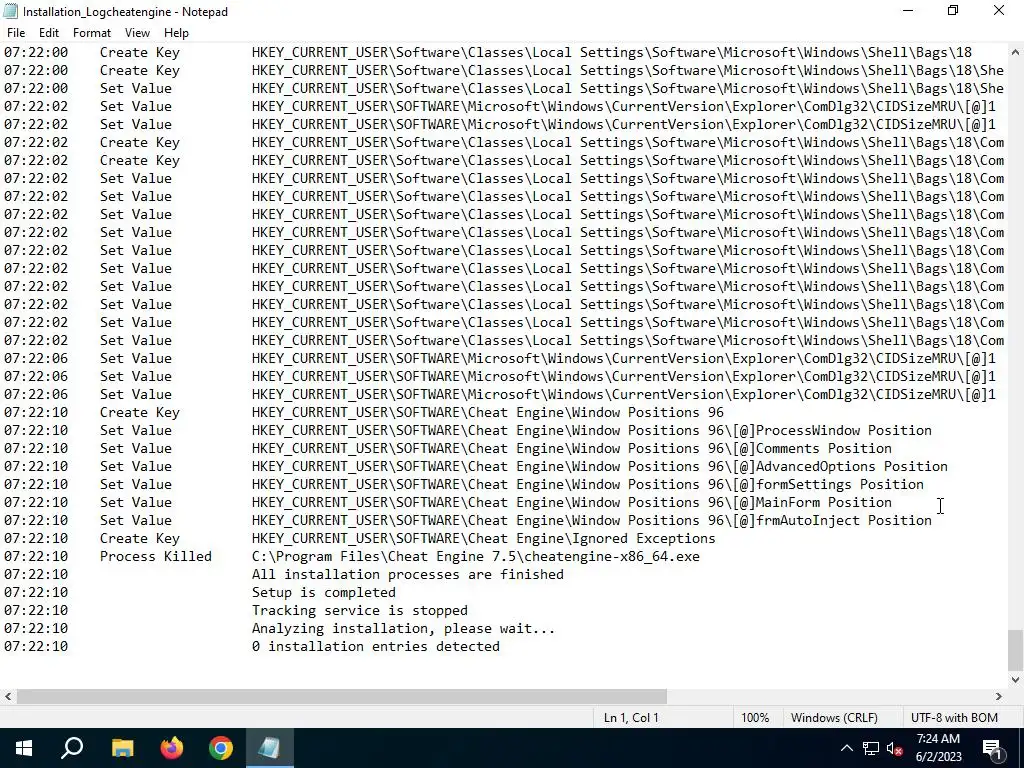Viewport: 1024px width, 768px height.
Task: Click the Notepad taskbar icon
Action: 270,748
